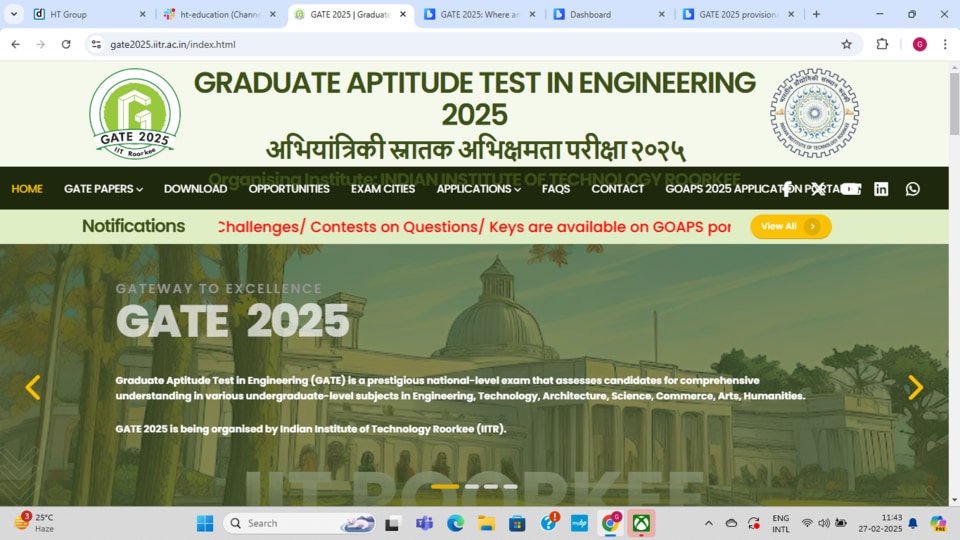This screenshot has height=540, width=960.
Task: Open the FAQS menu item
Action: [556, 189]
